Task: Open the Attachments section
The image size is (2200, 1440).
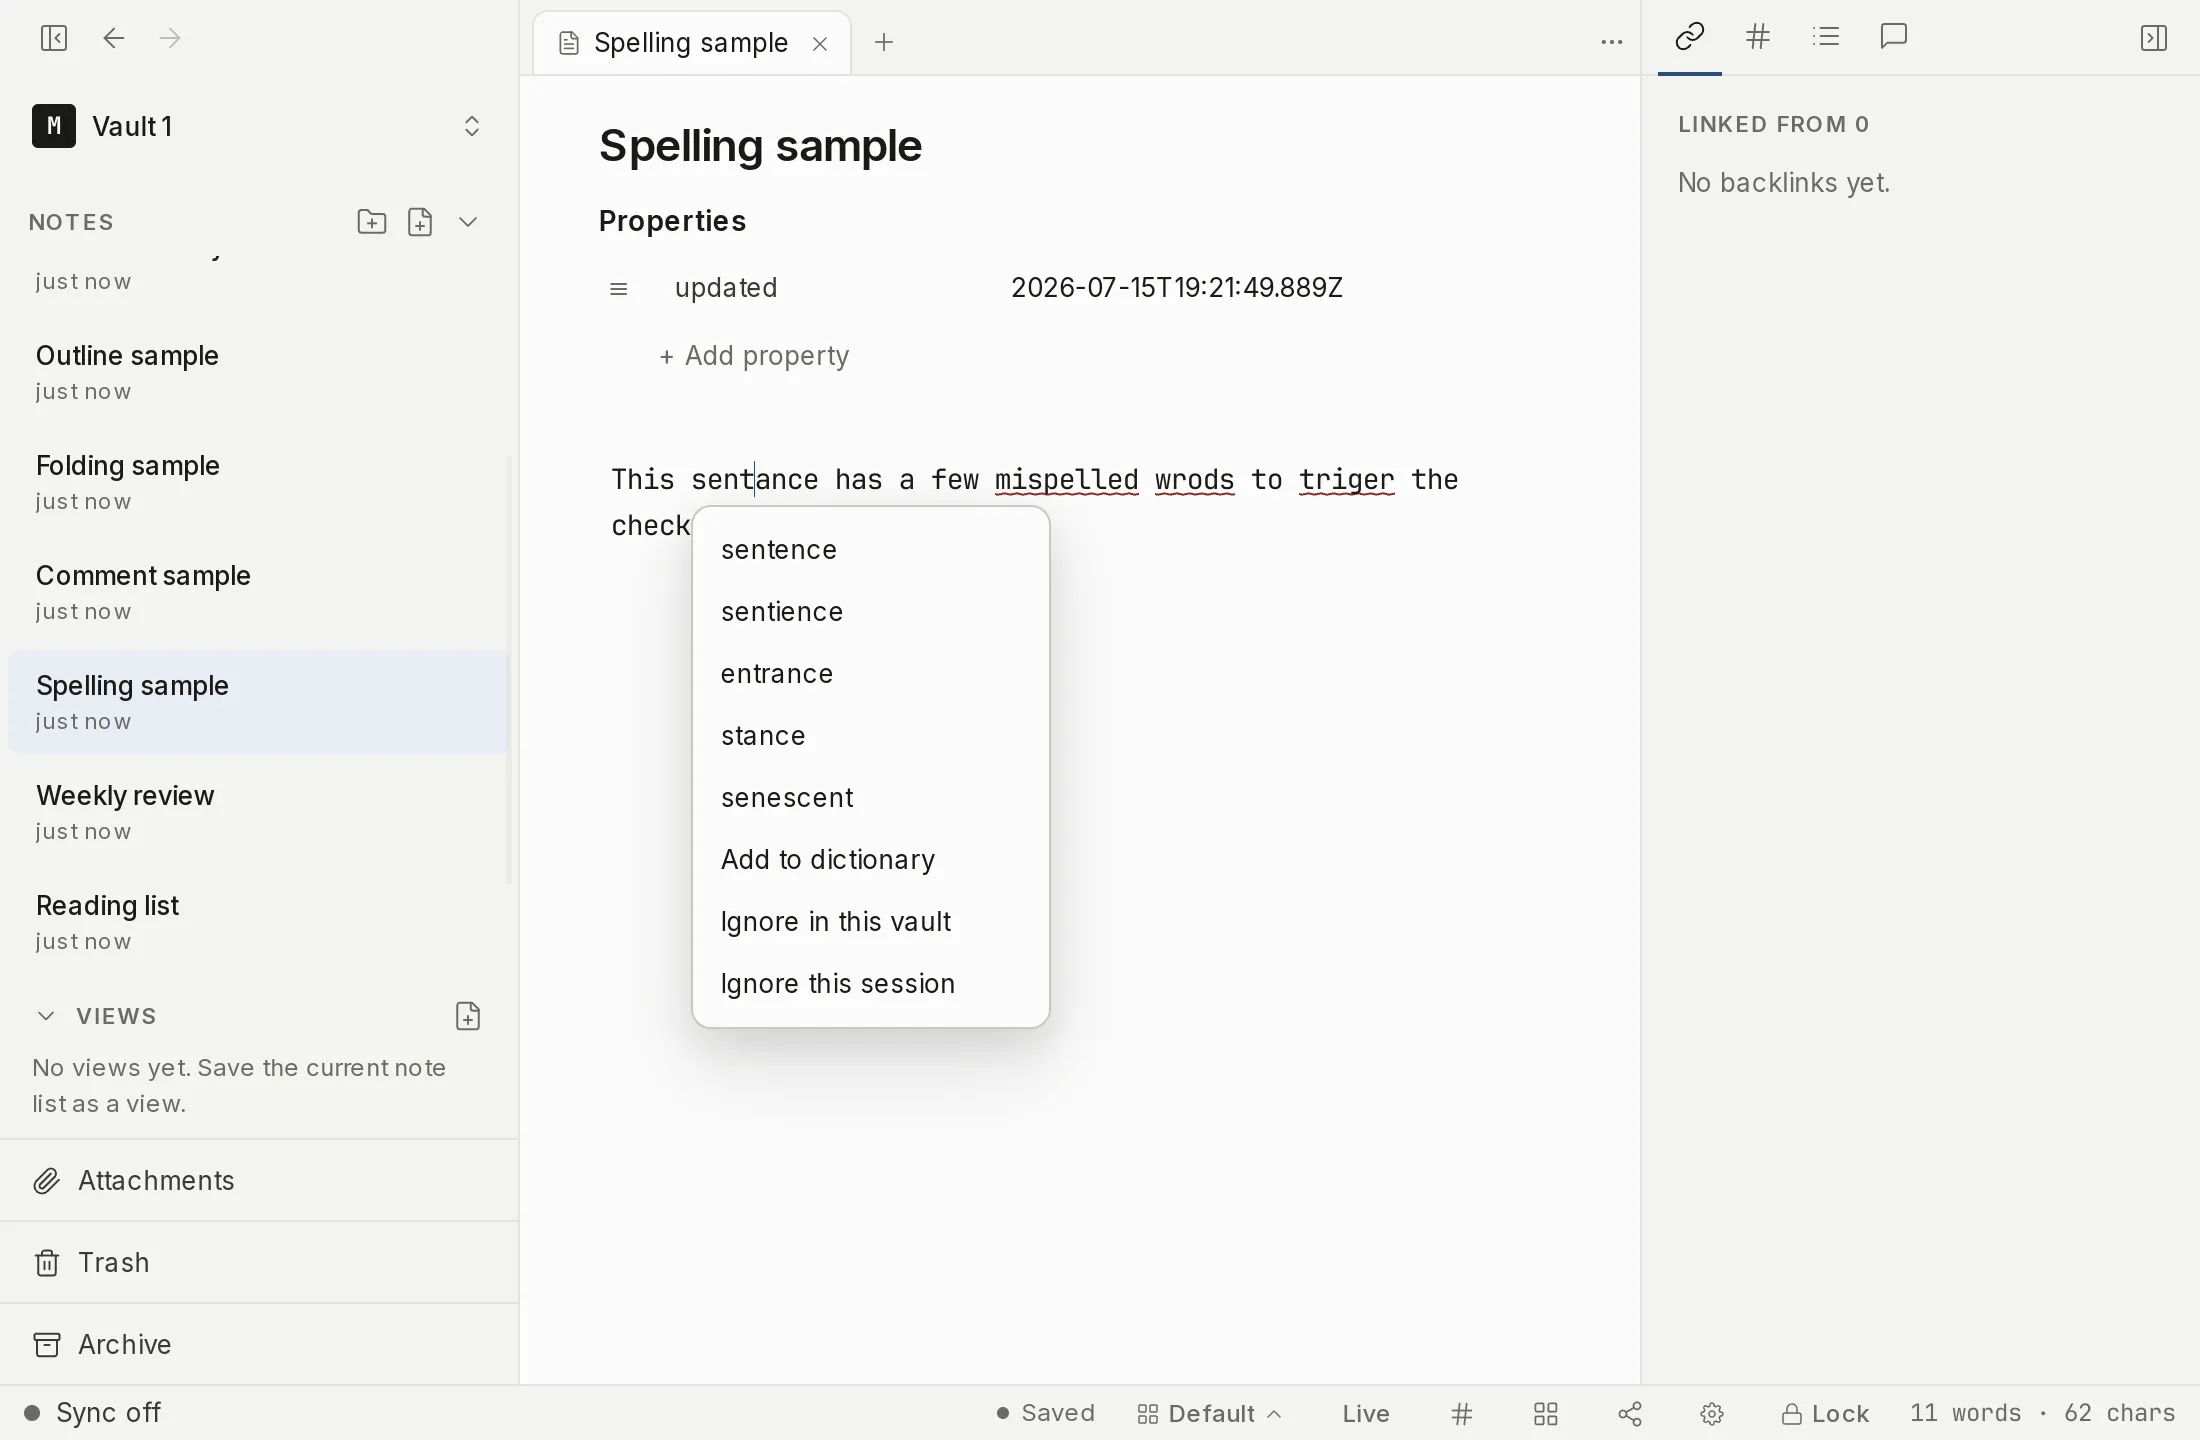Action: pos(259,1180)
